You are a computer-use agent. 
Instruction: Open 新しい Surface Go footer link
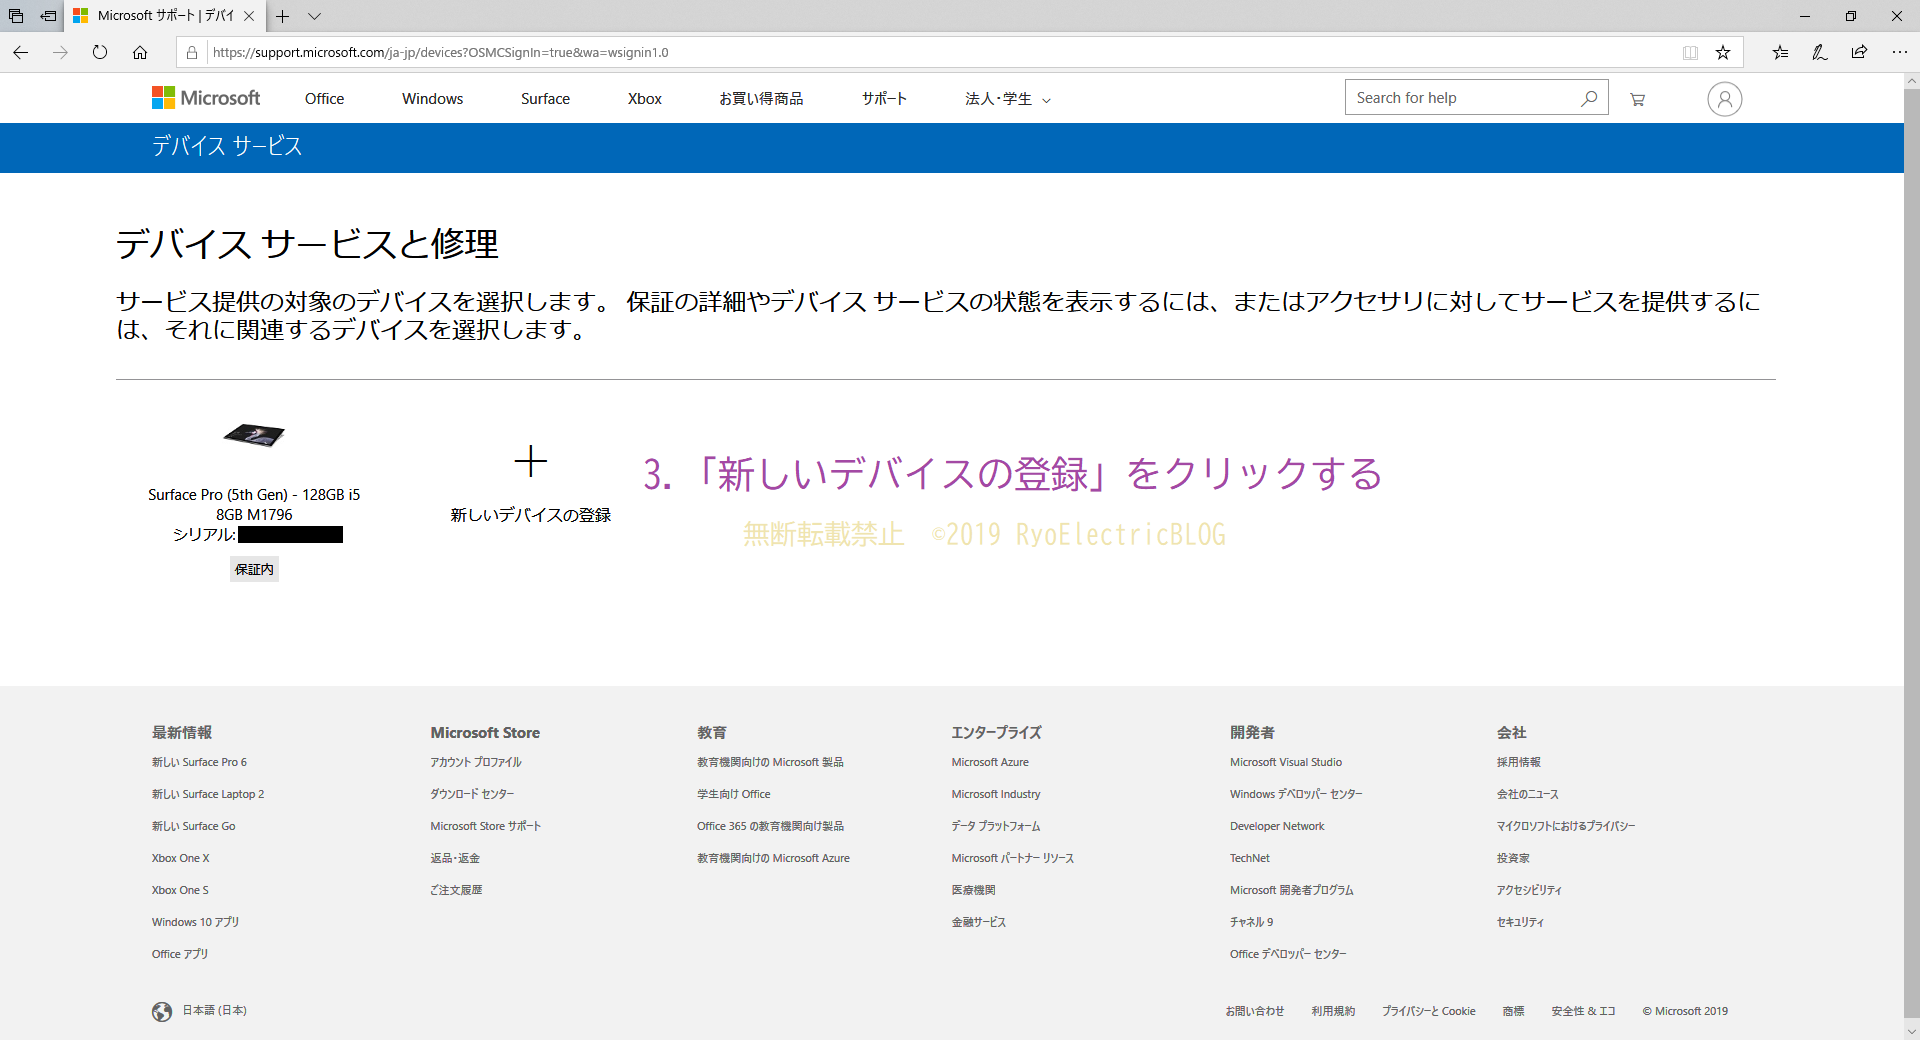coord(193,826)
